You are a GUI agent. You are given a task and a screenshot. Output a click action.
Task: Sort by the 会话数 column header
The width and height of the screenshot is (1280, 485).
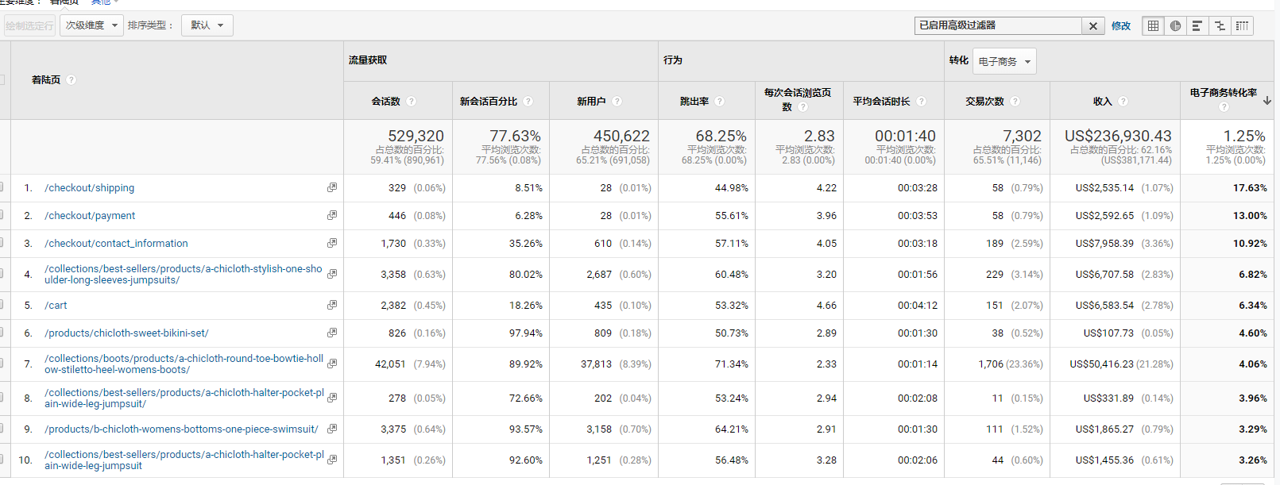[385, 101]
